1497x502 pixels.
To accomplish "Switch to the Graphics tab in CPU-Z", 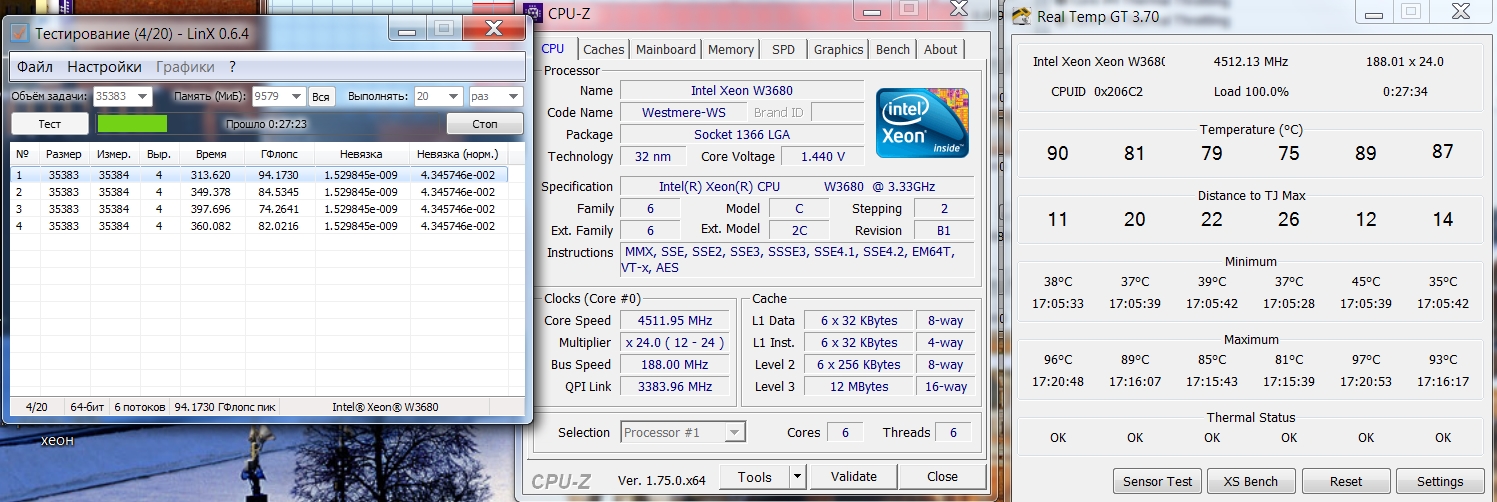I will pyautogui.click(x=838, y=49).
